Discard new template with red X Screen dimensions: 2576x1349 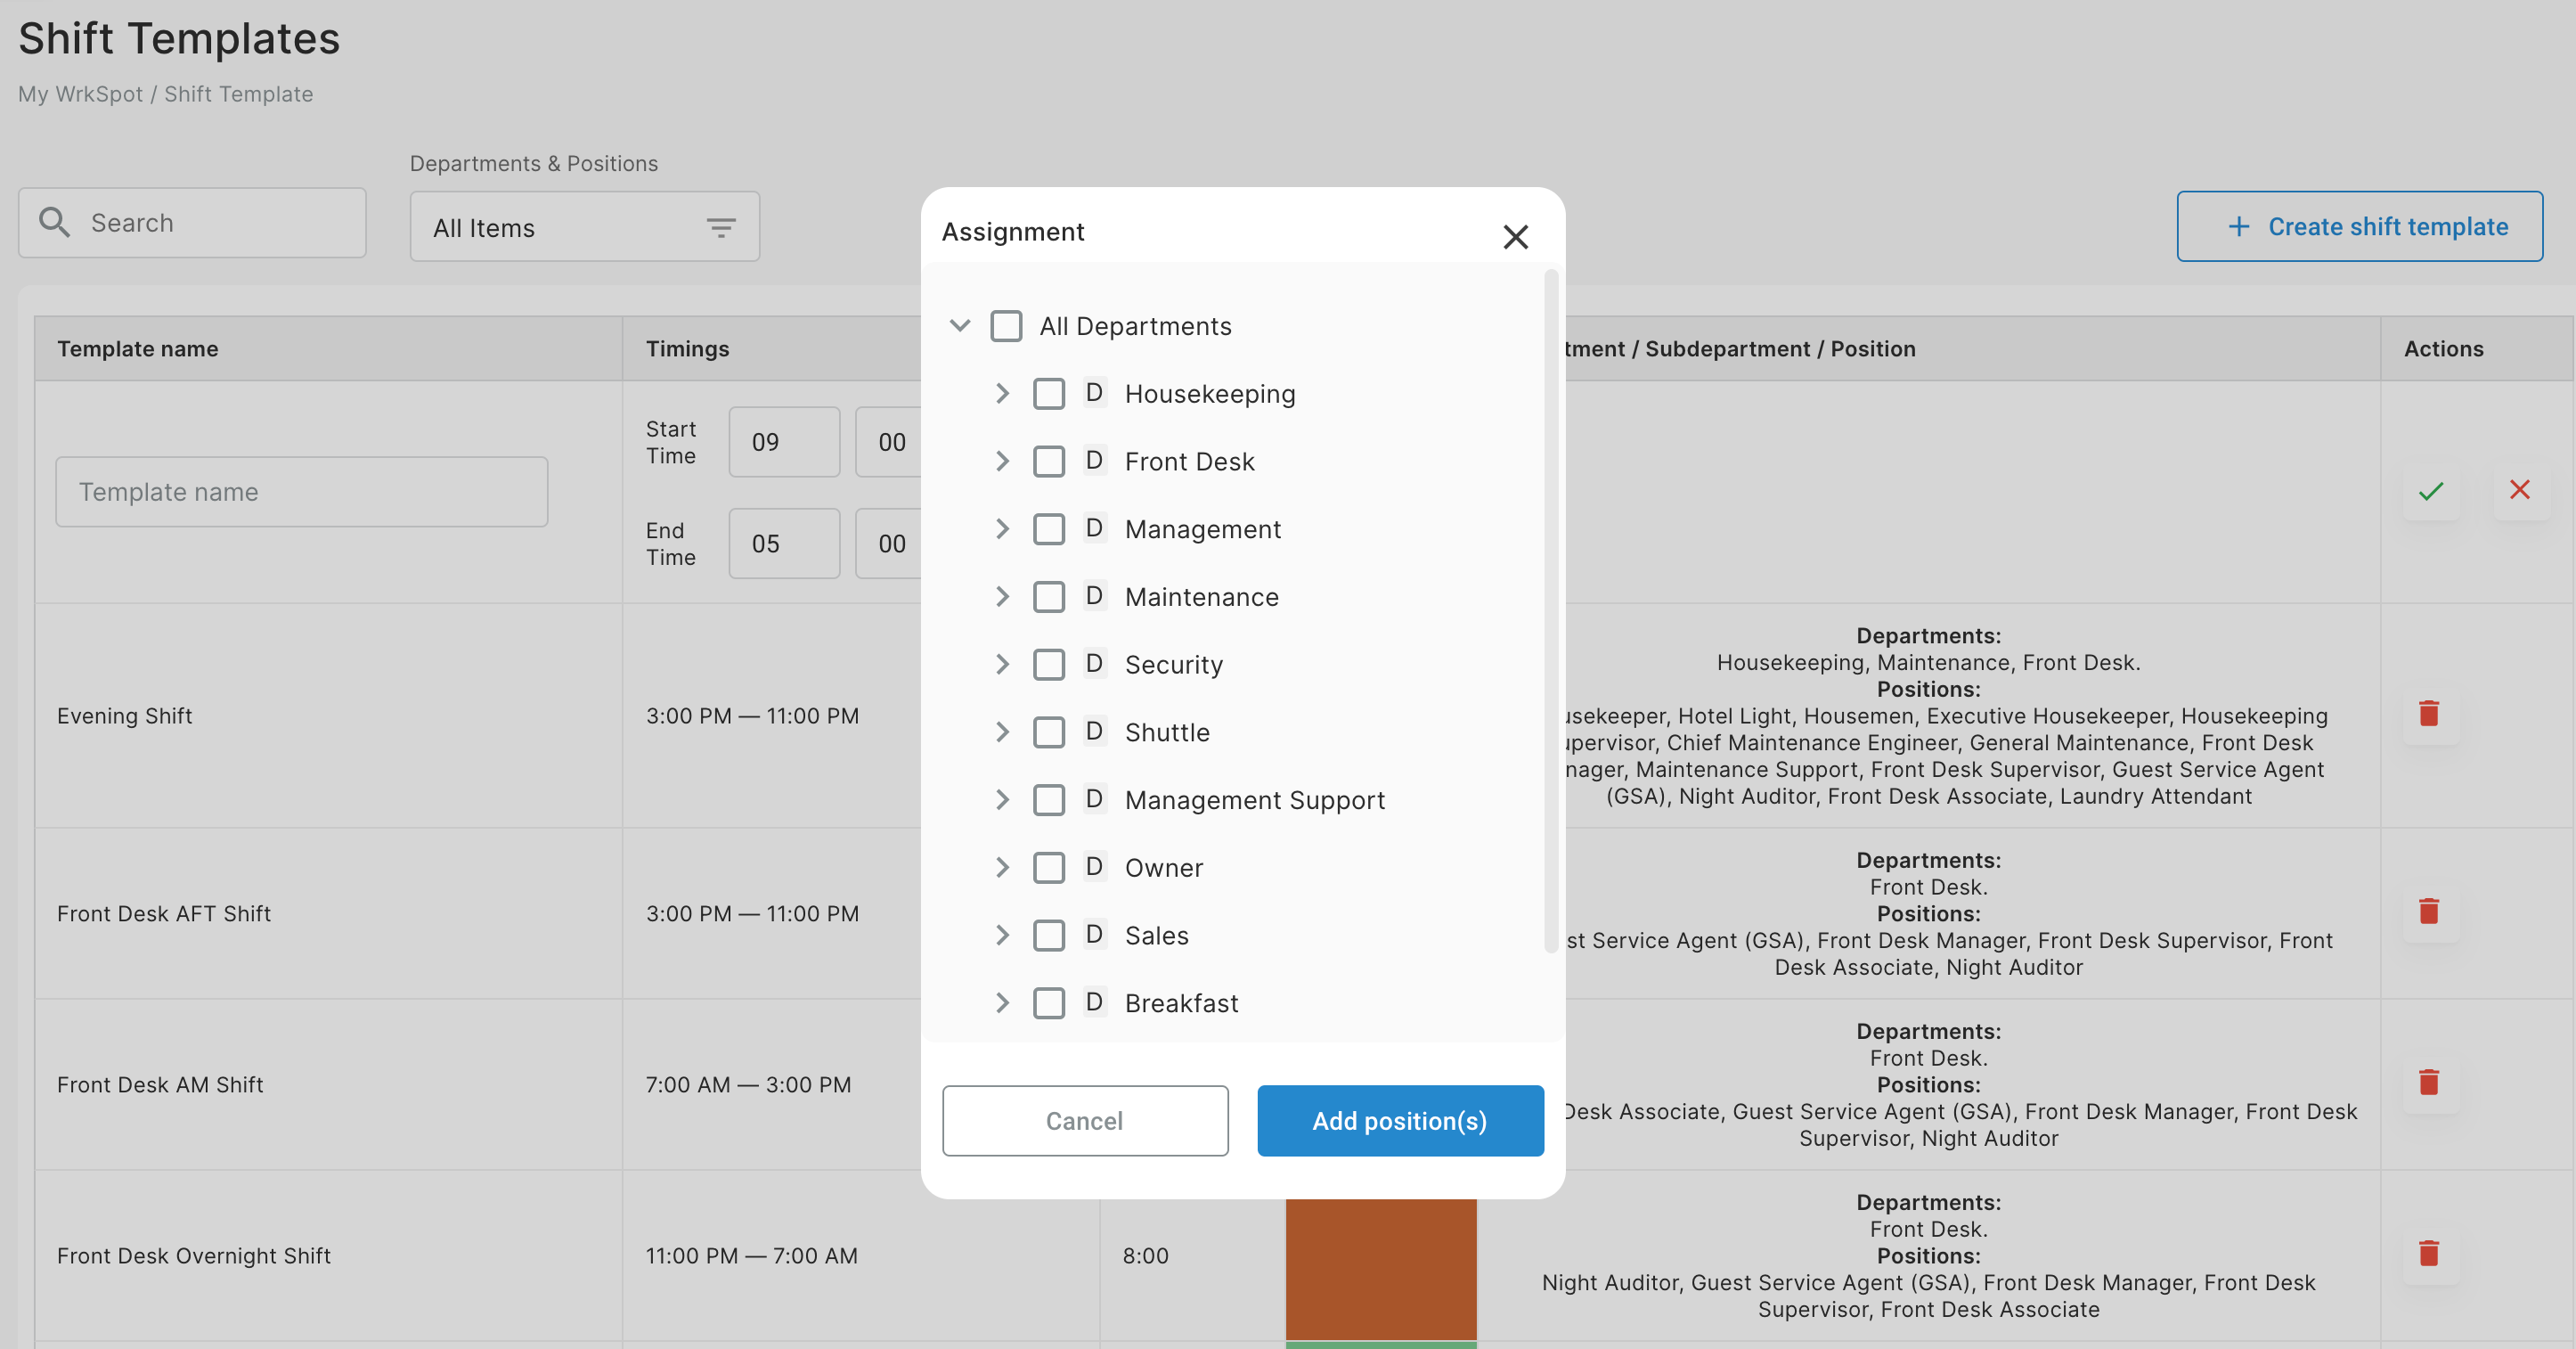[x=2520, y=490]
